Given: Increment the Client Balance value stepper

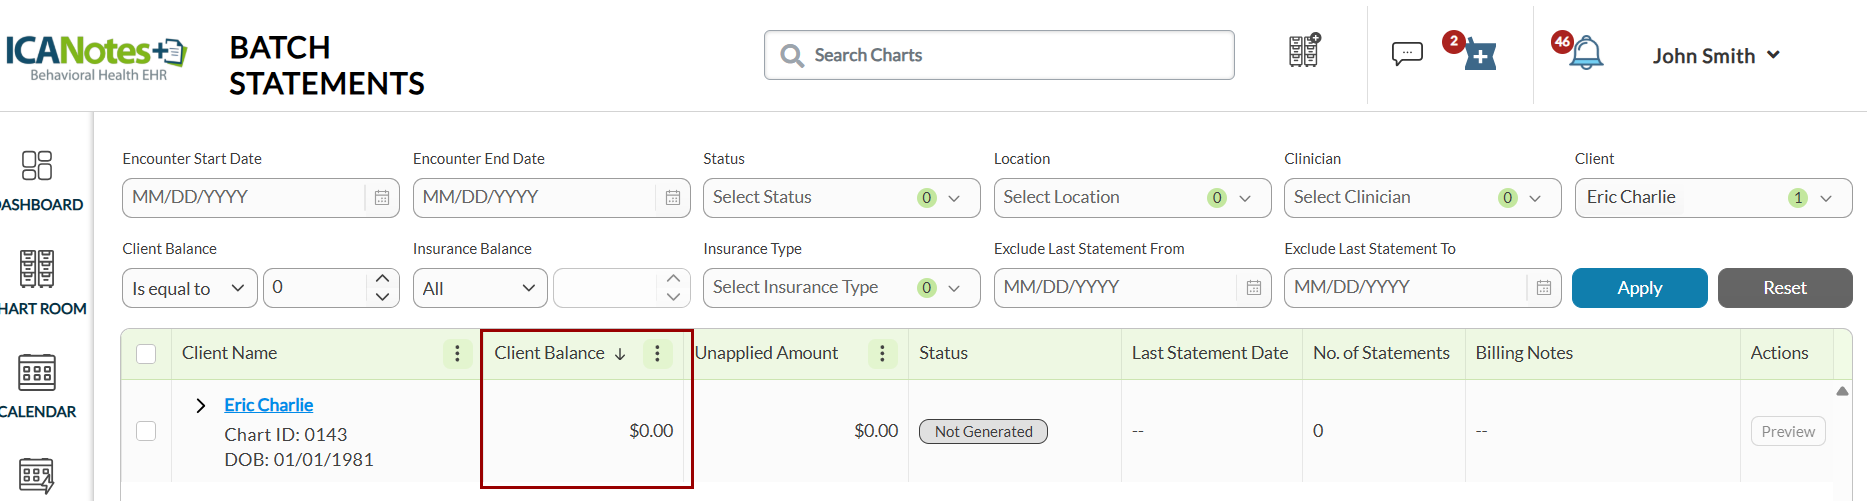Looking at the screenshot, I should tap(382, 279).
